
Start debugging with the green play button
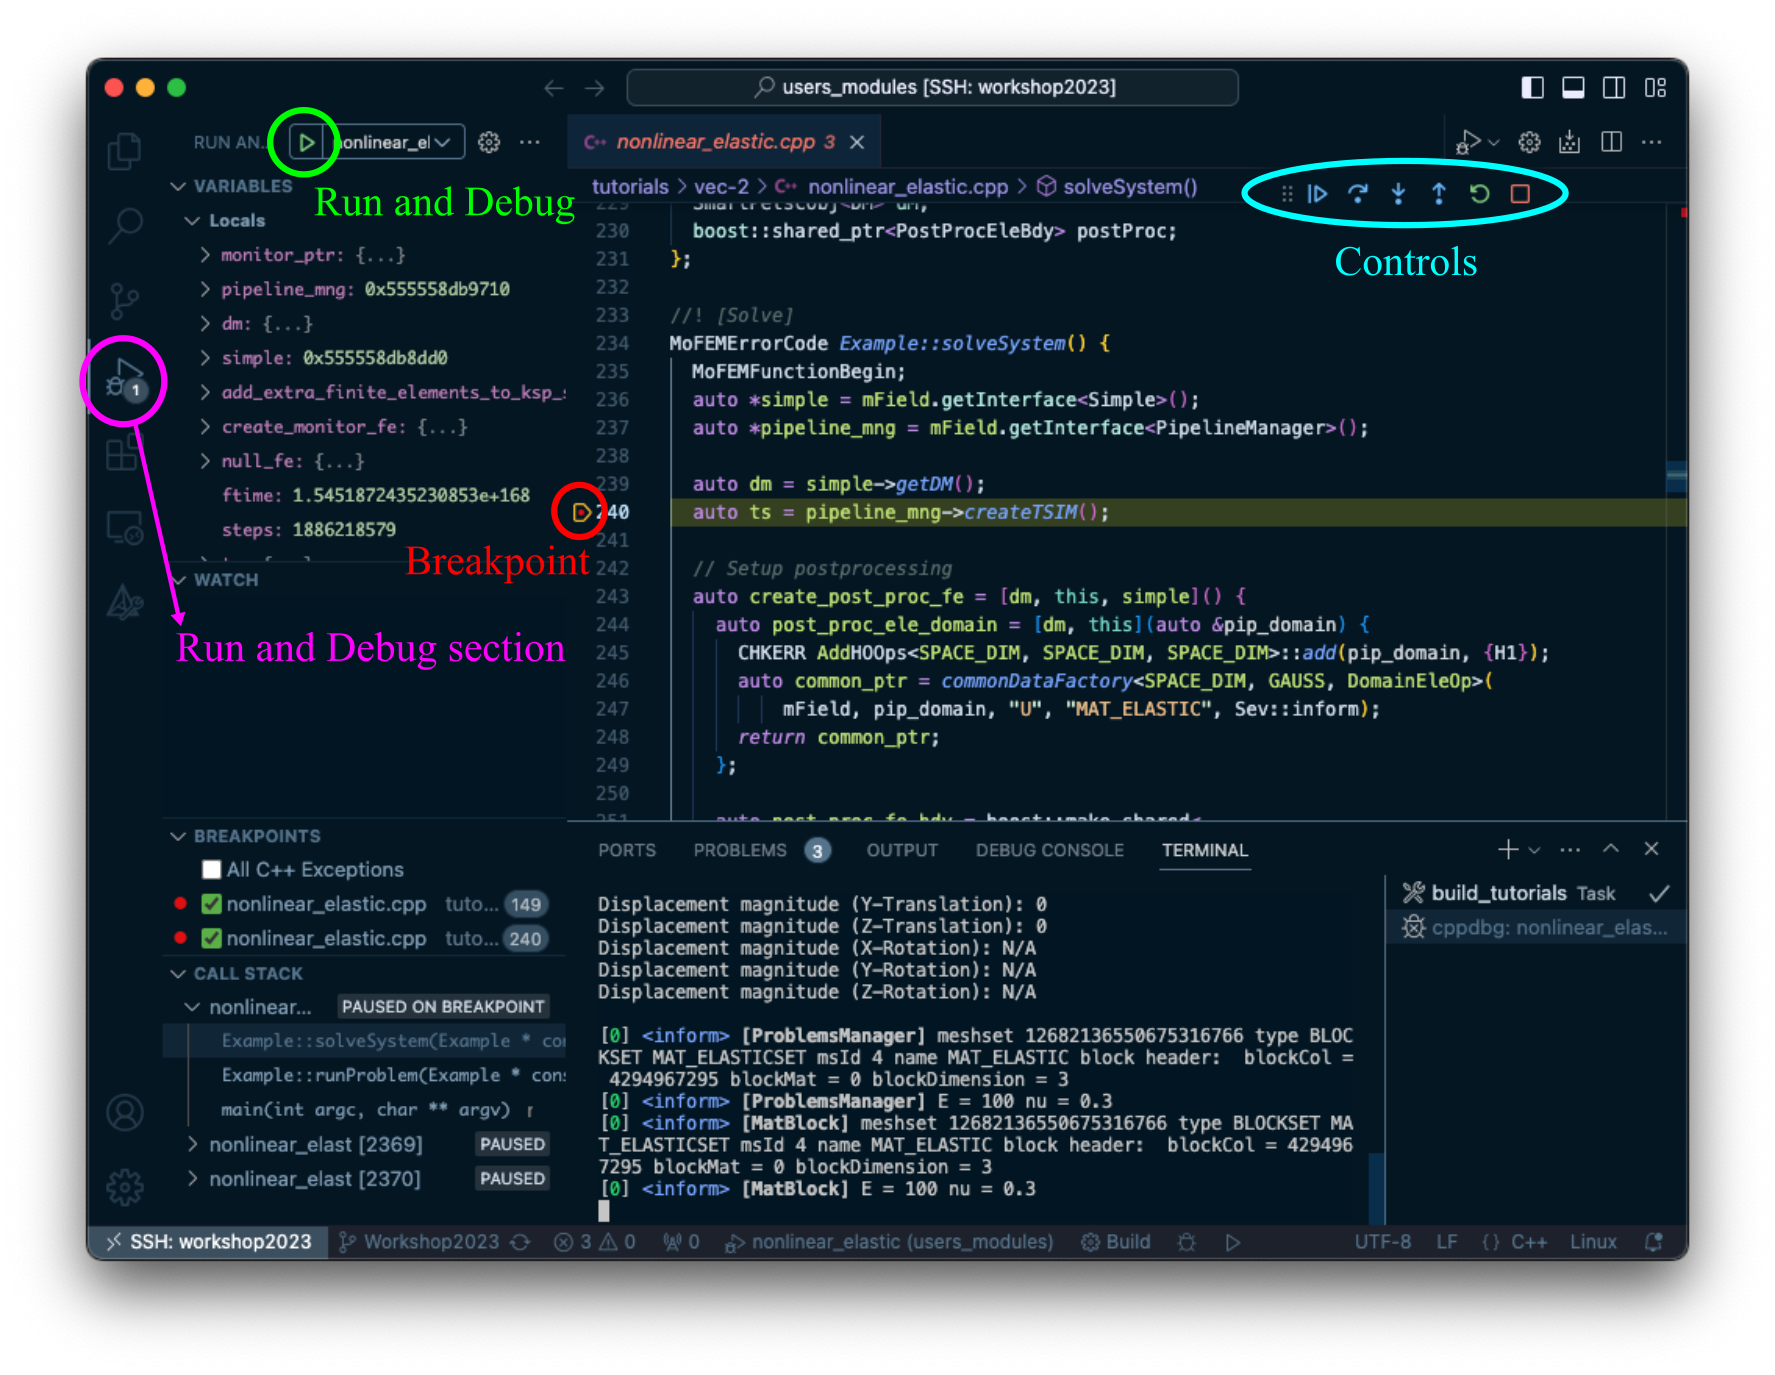[307, 141]
